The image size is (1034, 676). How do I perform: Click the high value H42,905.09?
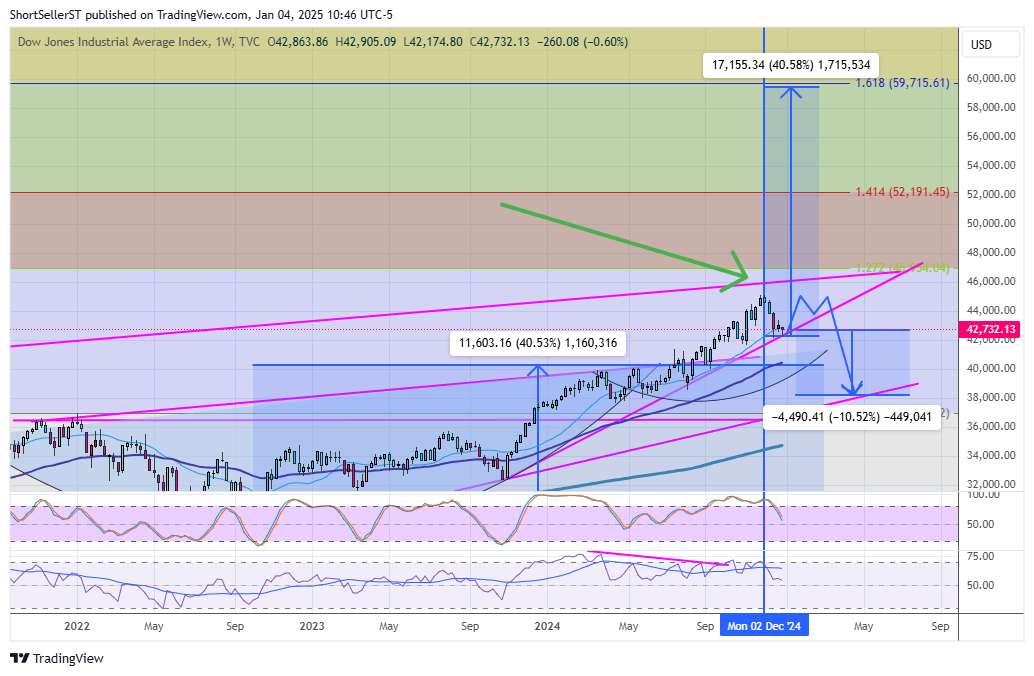pyautogui.click(x=366, y=42)
